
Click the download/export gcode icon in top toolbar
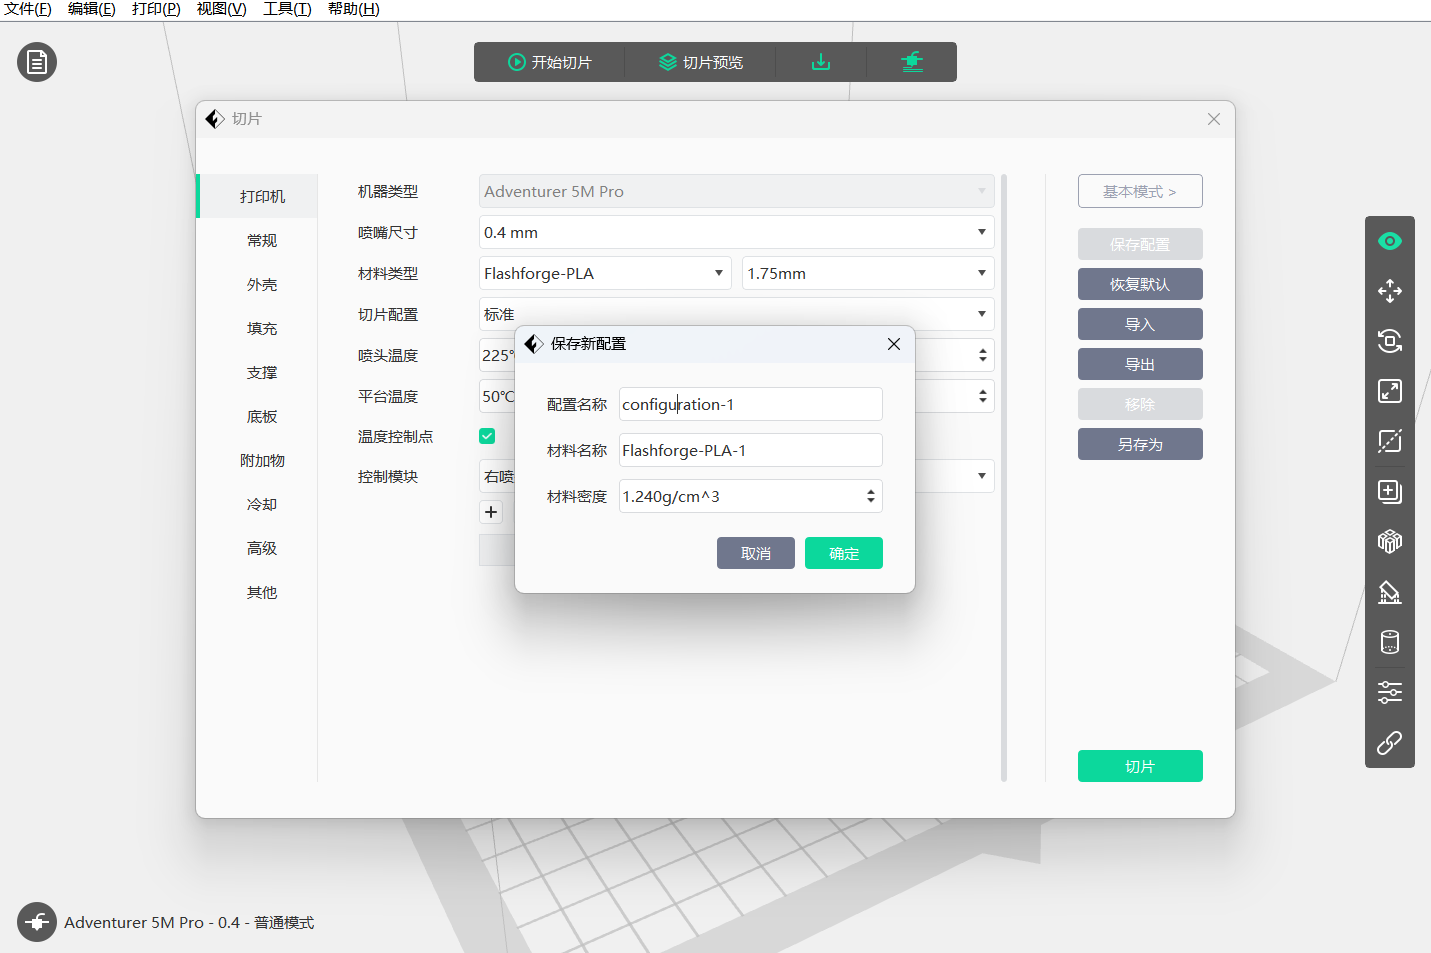click(821, 62)
